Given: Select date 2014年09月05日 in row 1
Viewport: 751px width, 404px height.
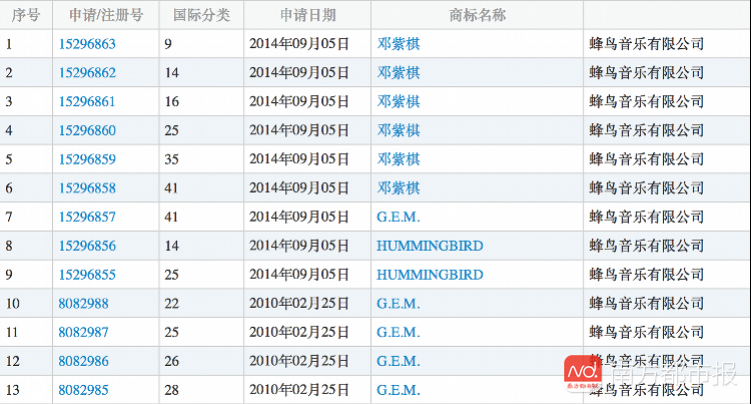Looking at the screenshot, I should (299, 44).
